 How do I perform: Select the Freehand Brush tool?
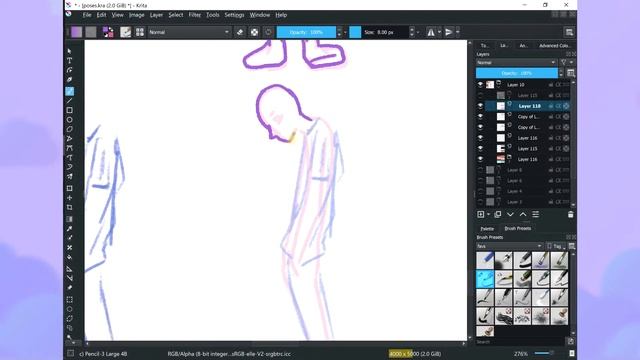click(69, 91)
